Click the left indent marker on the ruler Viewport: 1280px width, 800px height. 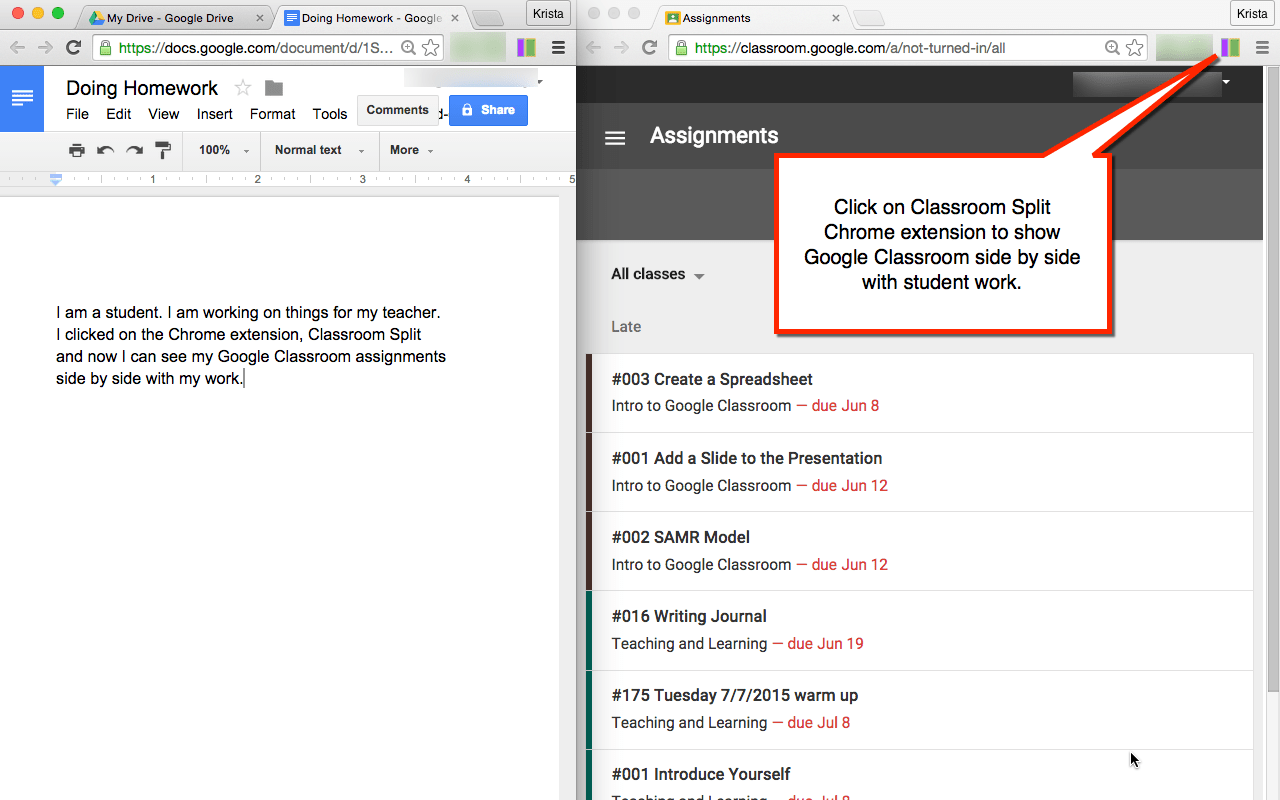pos(55,179)
